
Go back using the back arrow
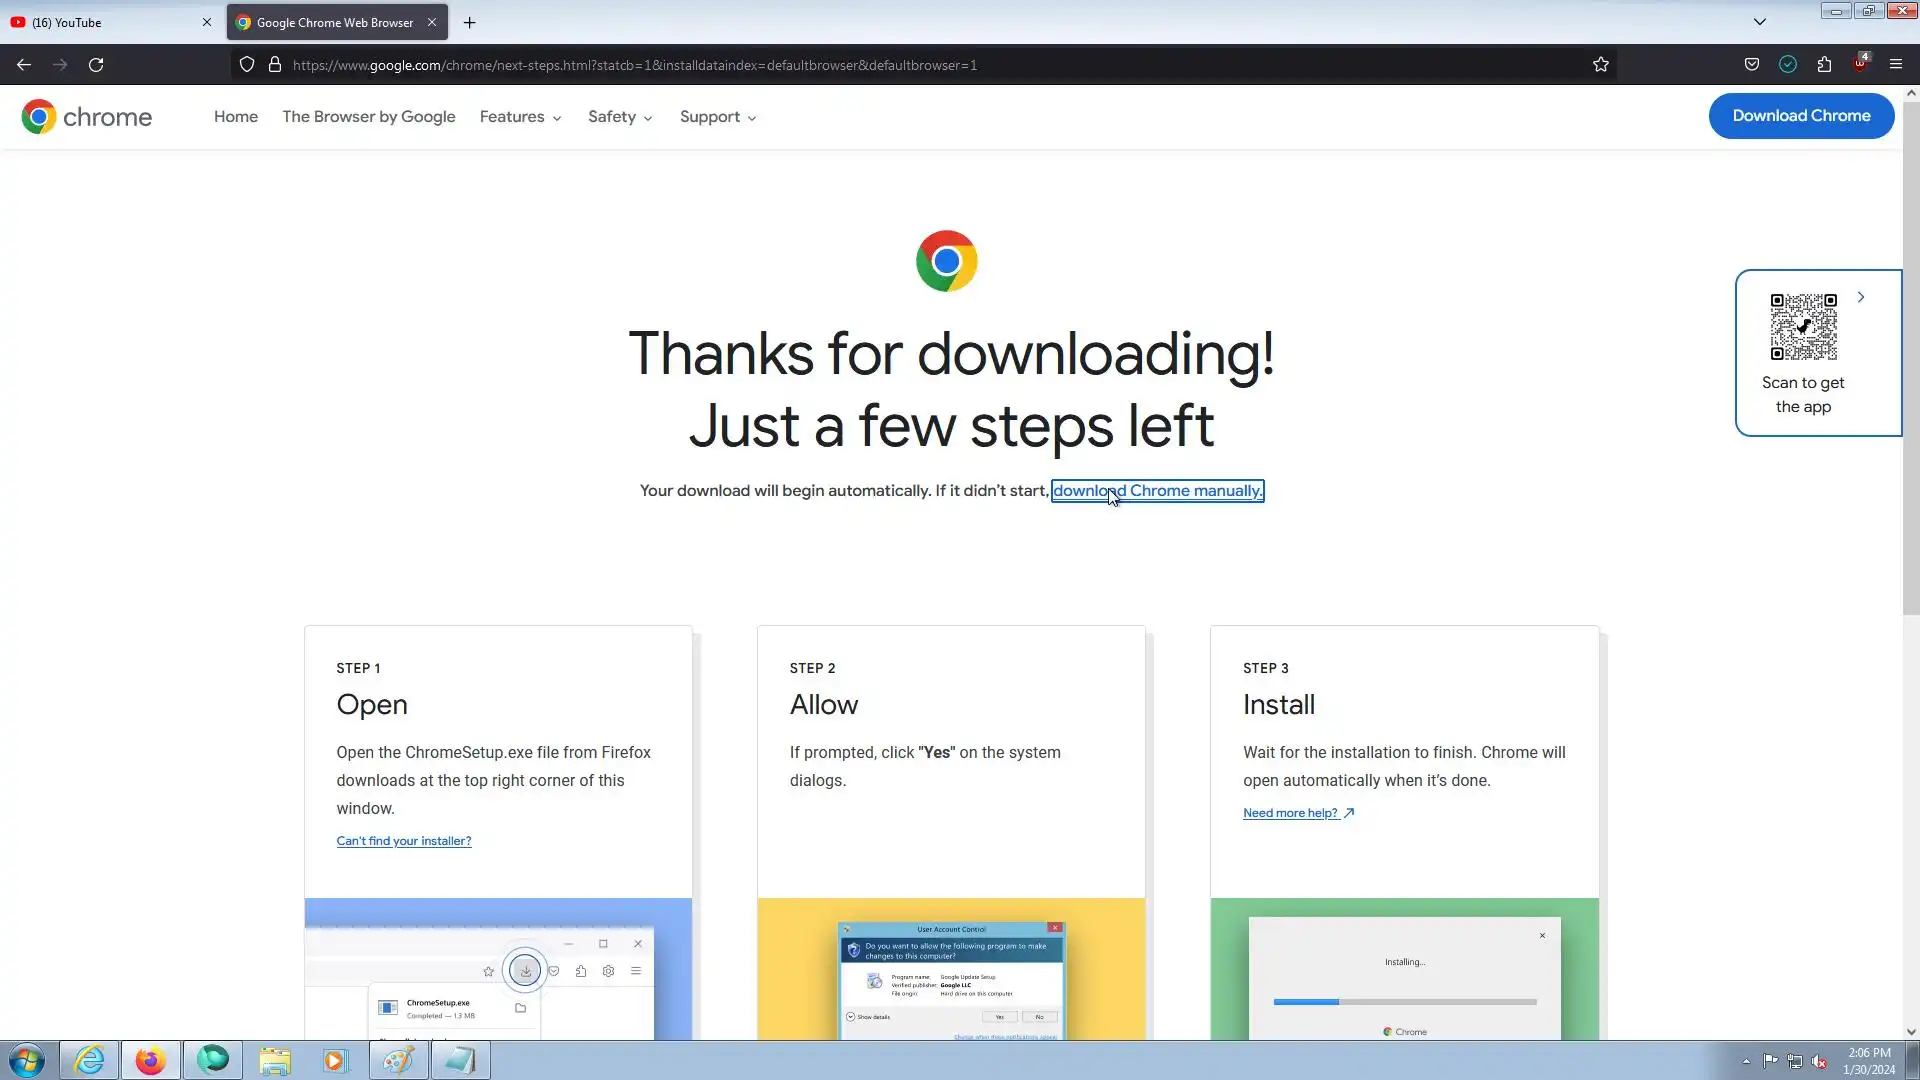[24, 65]
